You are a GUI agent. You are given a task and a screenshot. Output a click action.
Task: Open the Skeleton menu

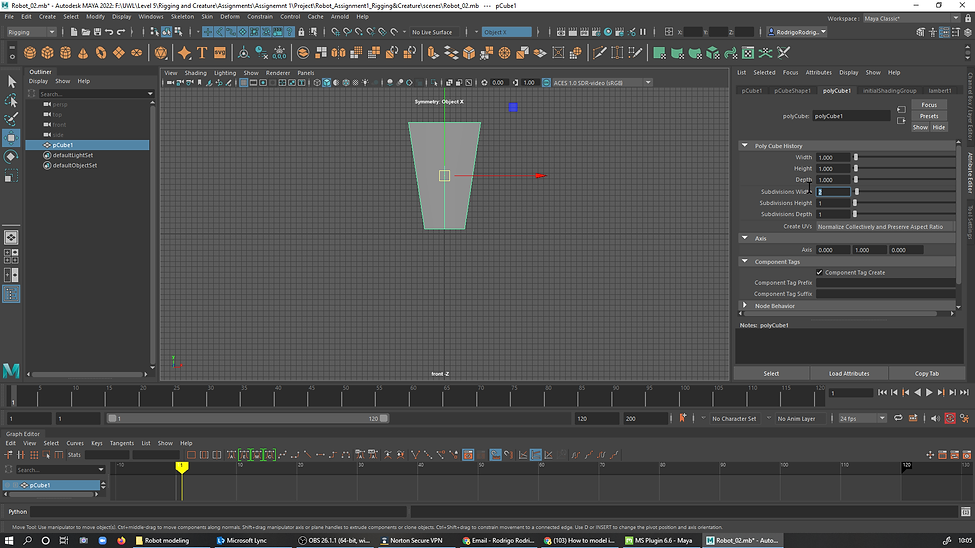[182, 17]
